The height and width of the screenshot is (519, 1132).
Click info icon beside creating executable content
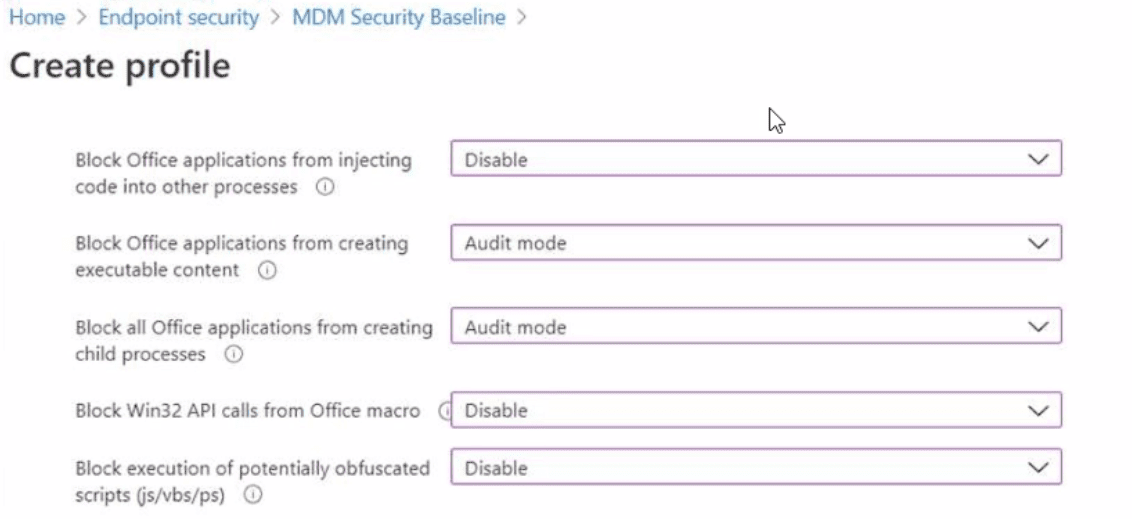pyautogui.click(x=267, y=270)
